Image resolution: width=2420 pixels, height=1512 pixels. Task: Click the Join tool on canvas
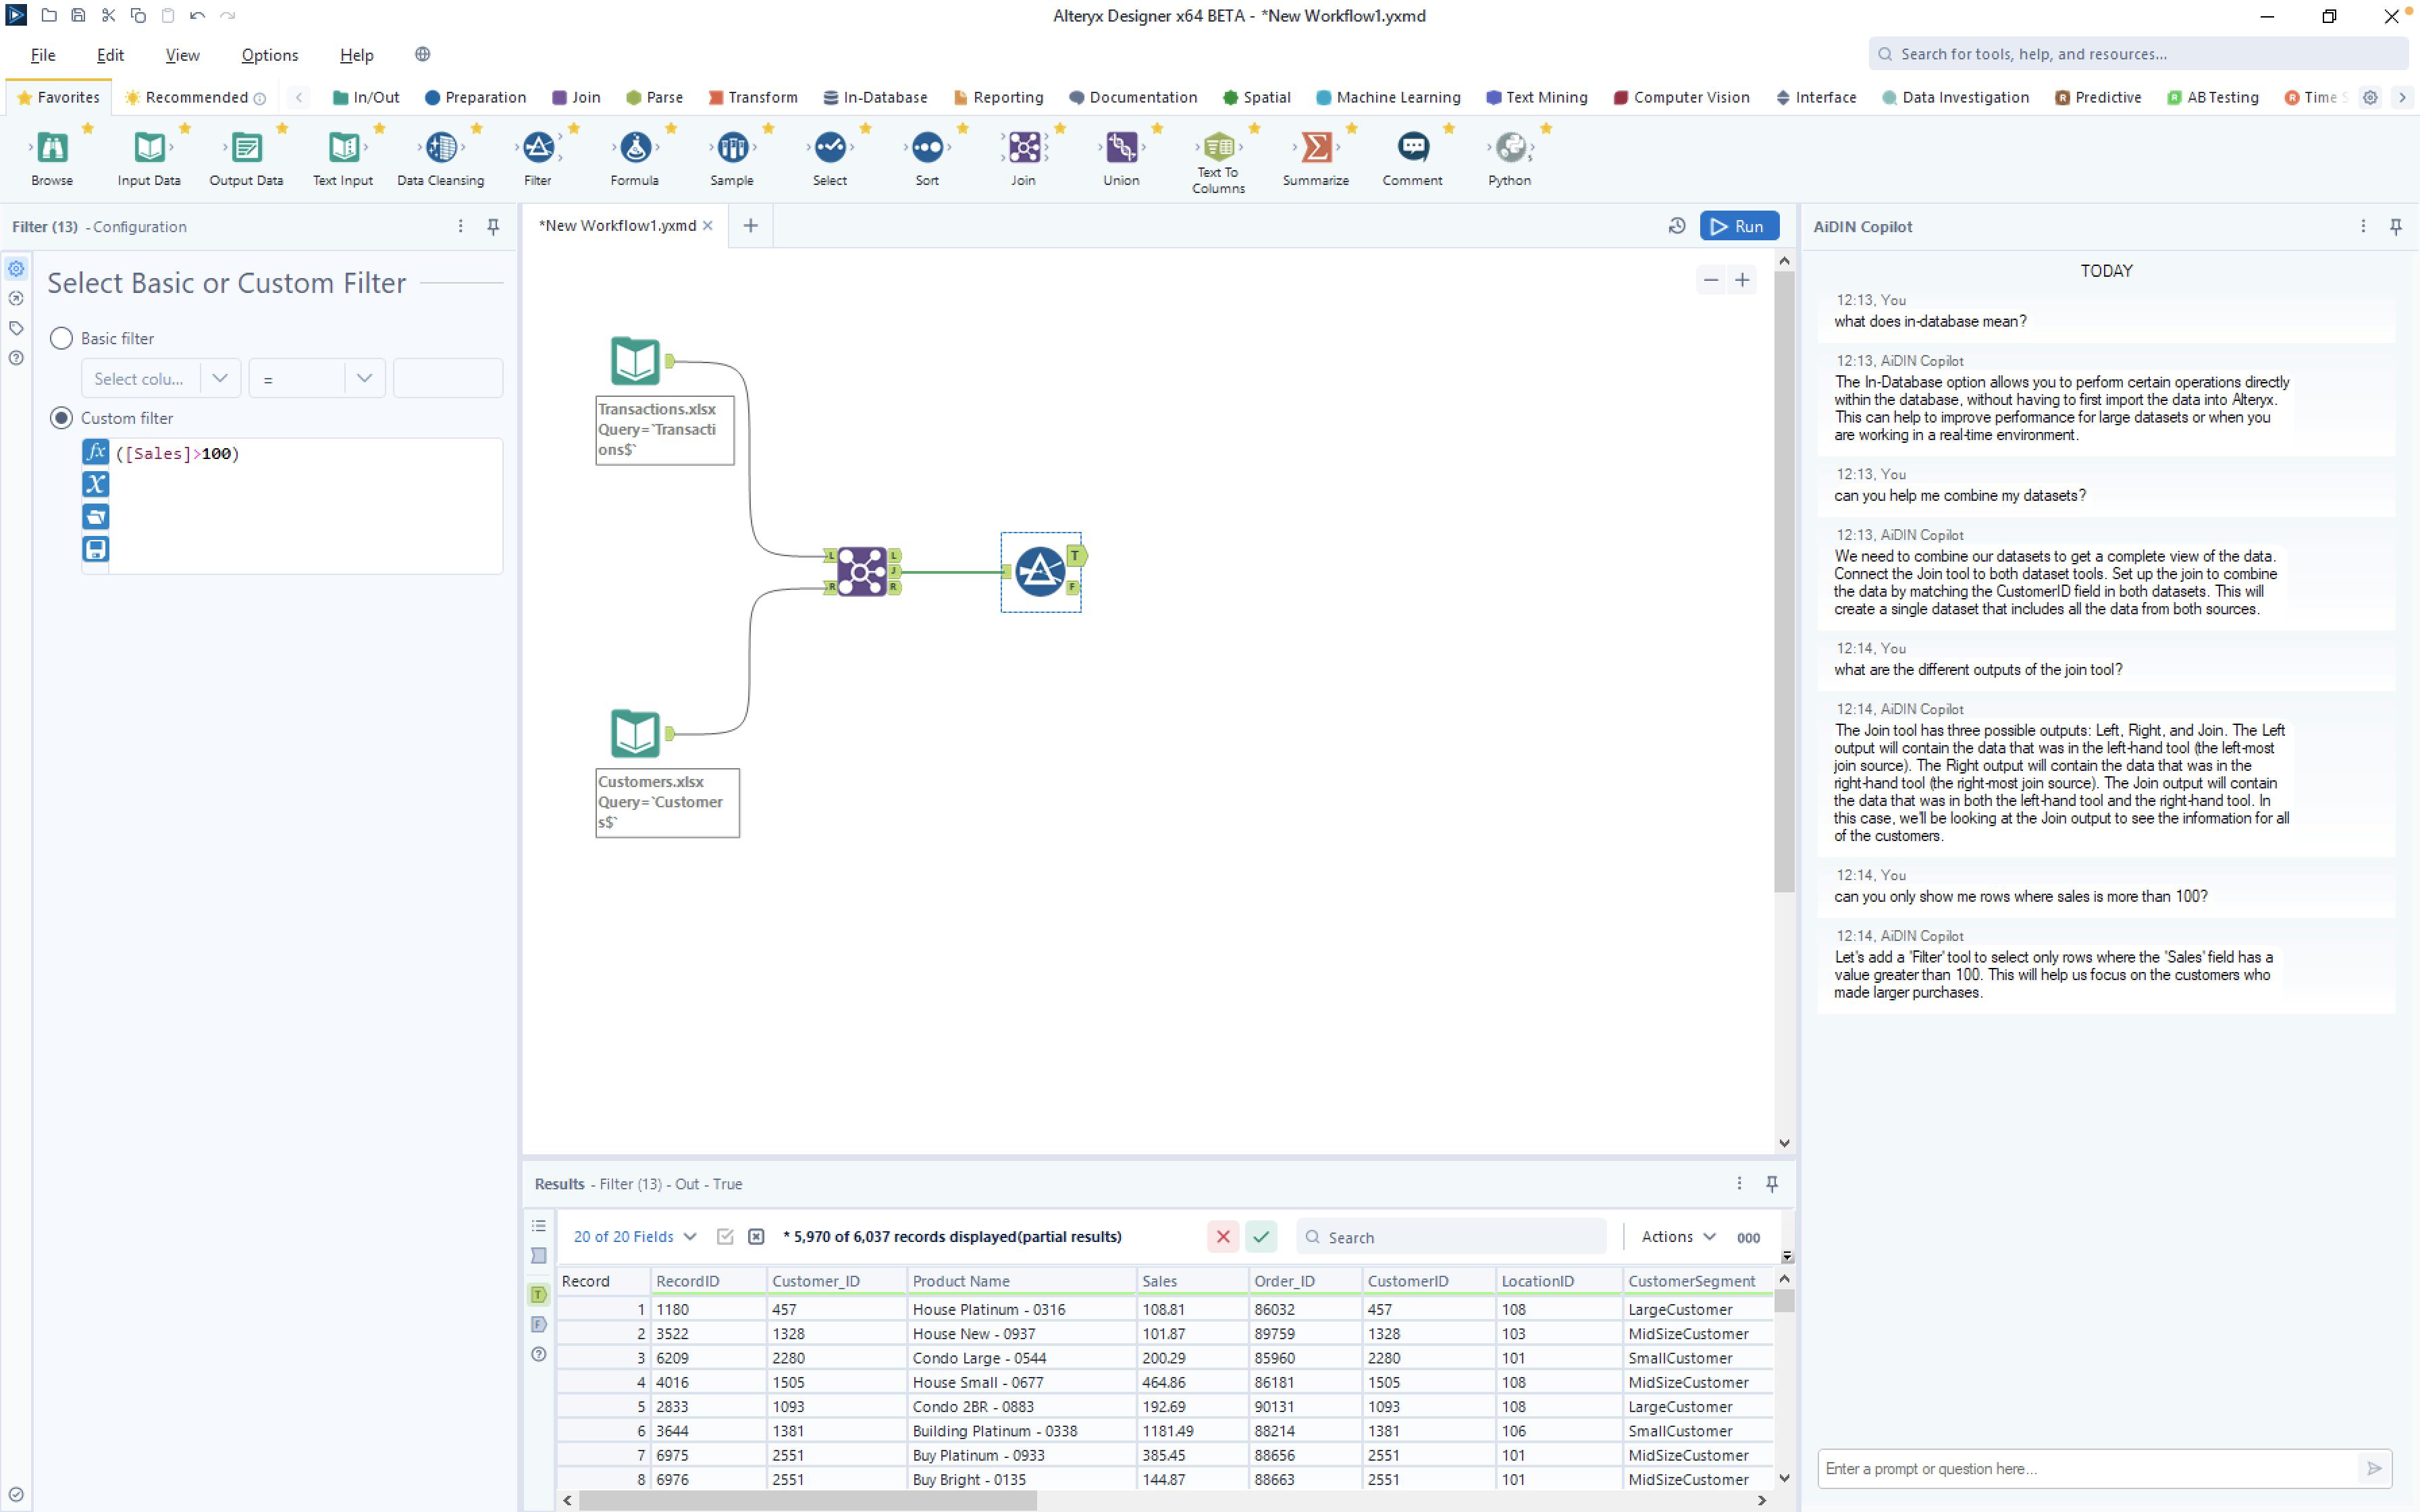[861, 571]
